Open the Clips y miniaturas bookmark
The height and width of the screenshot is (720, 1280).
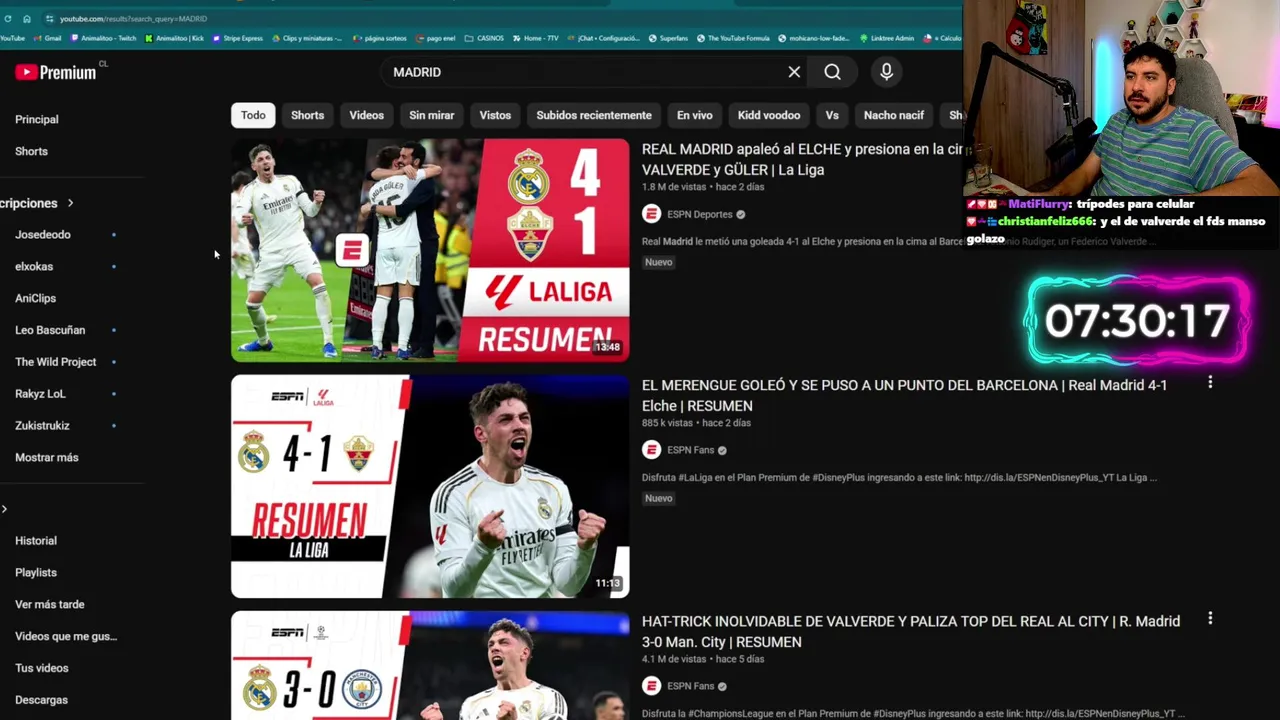click(x=307, y=38)
